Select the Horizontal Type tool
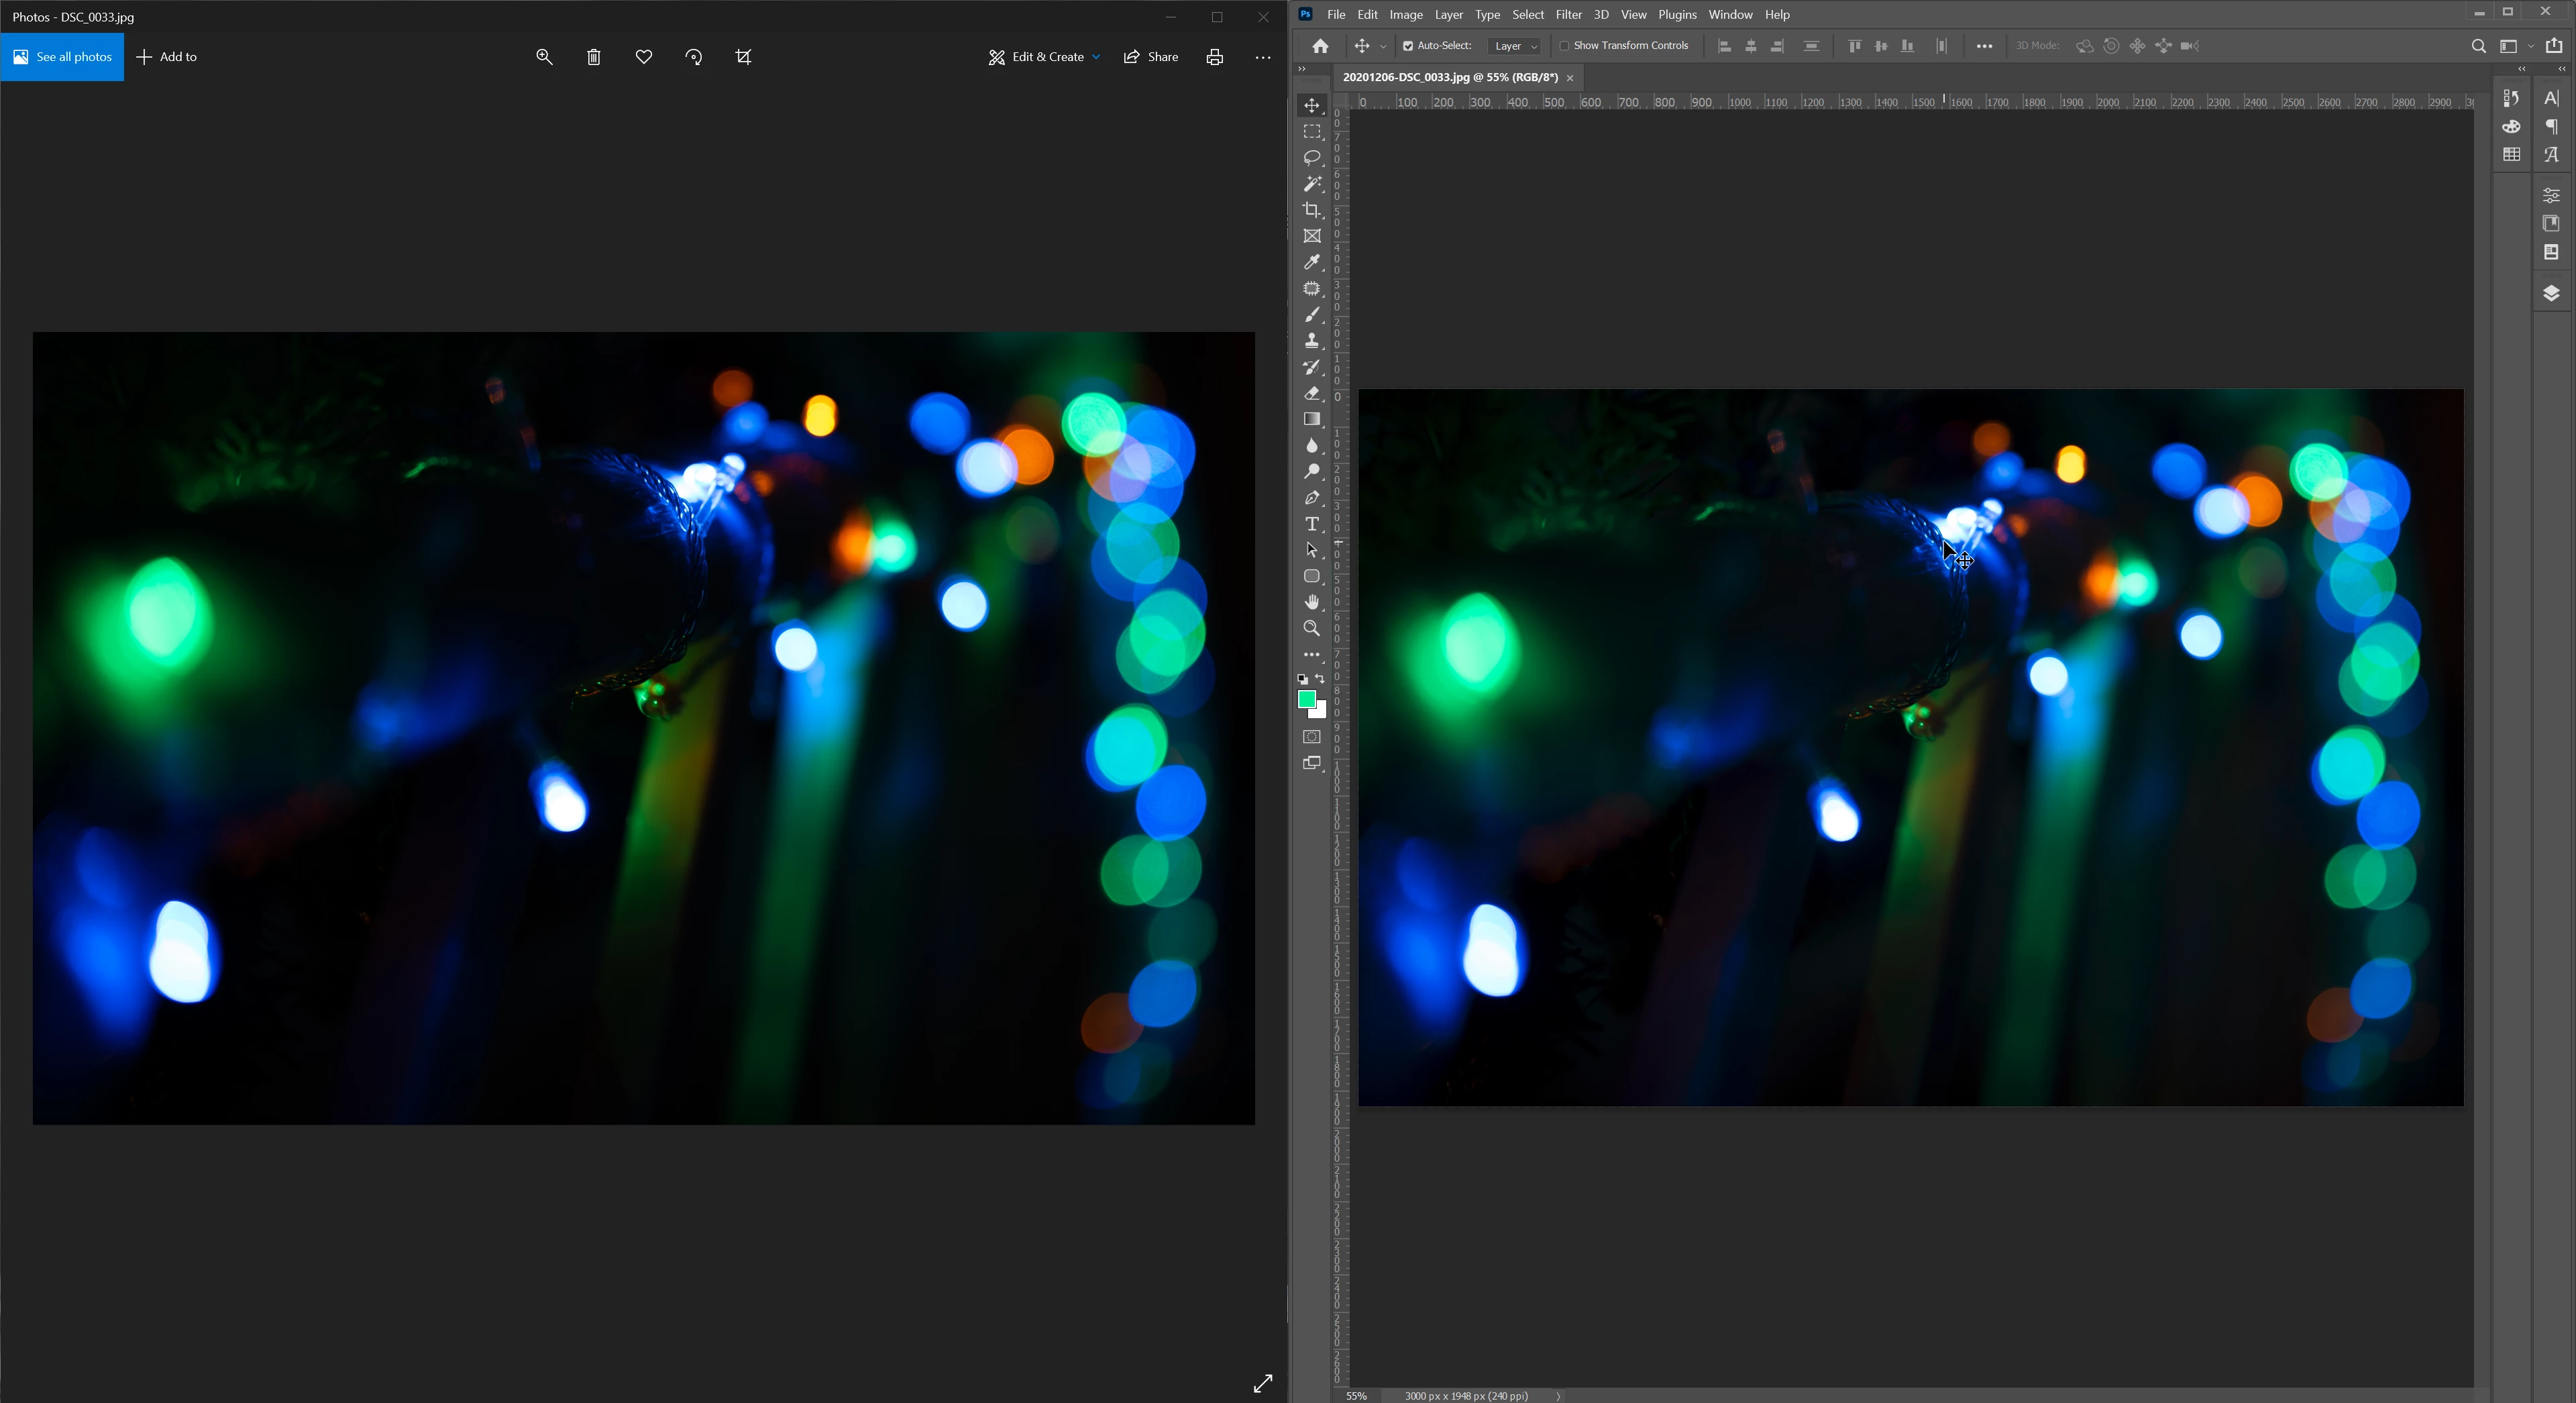The height and width of the screenshot is (1403, 2576). point(1312,524)
